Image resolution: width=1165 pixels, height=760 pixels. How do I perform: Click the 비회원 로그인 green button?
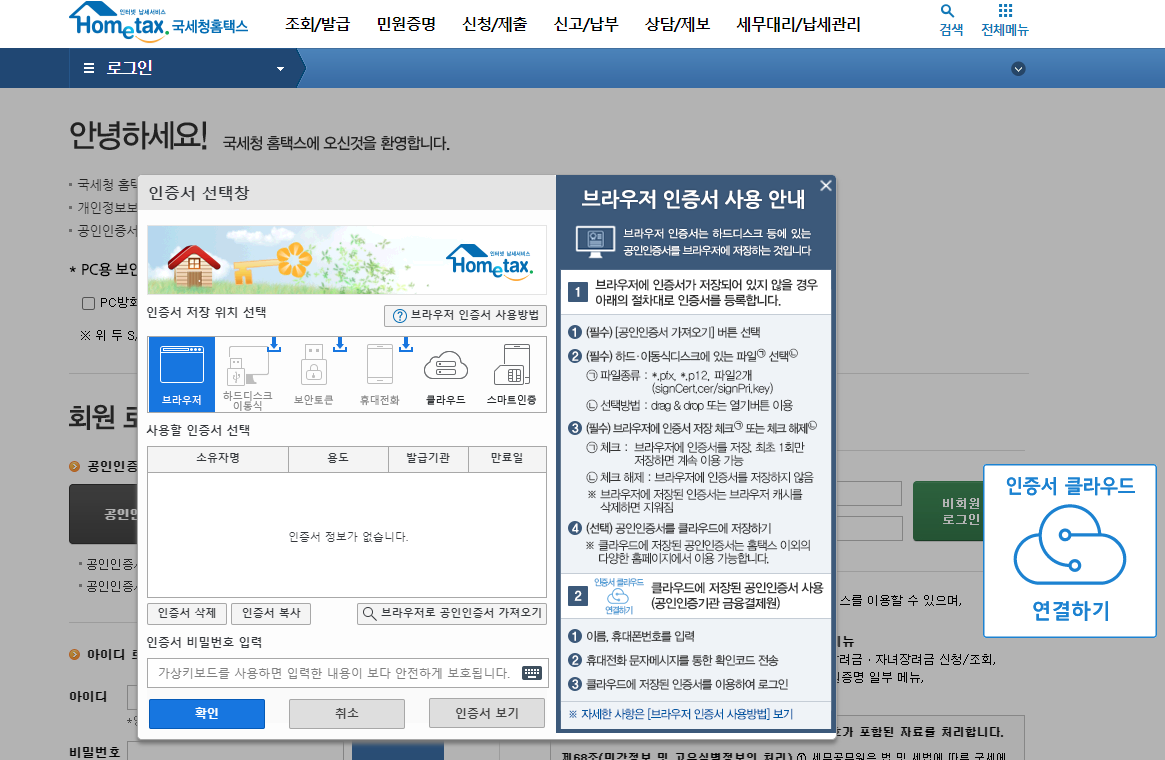point(948,511)
